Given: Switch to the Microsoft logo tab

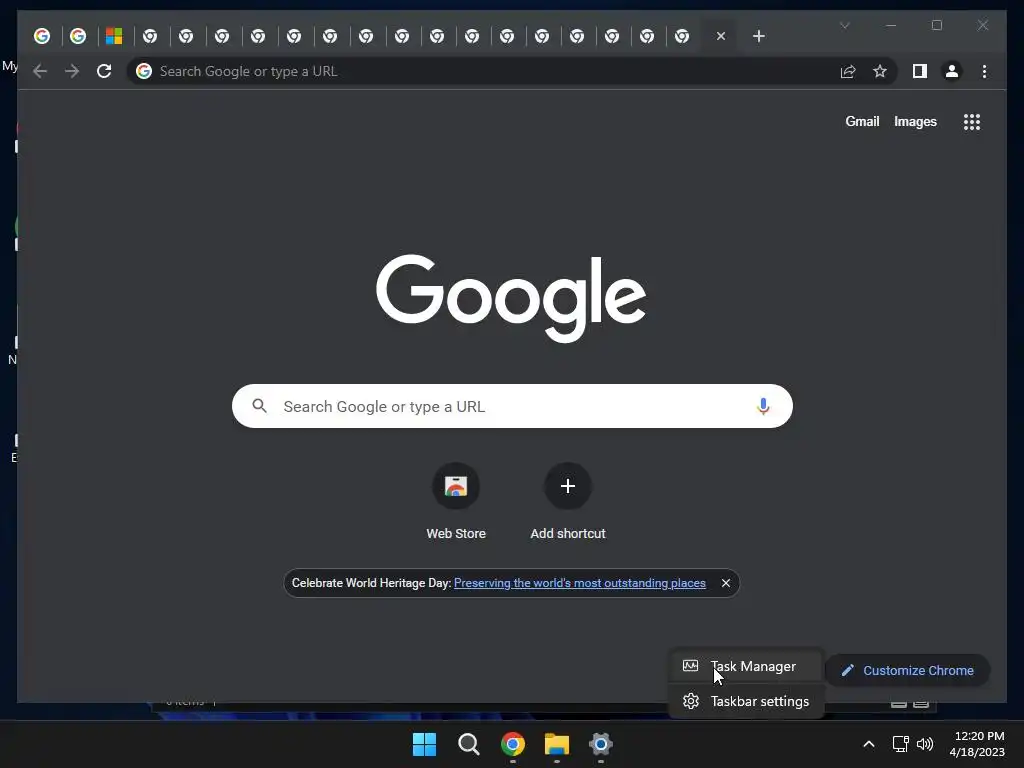Looking at the screenshot, I should point(114,36).
